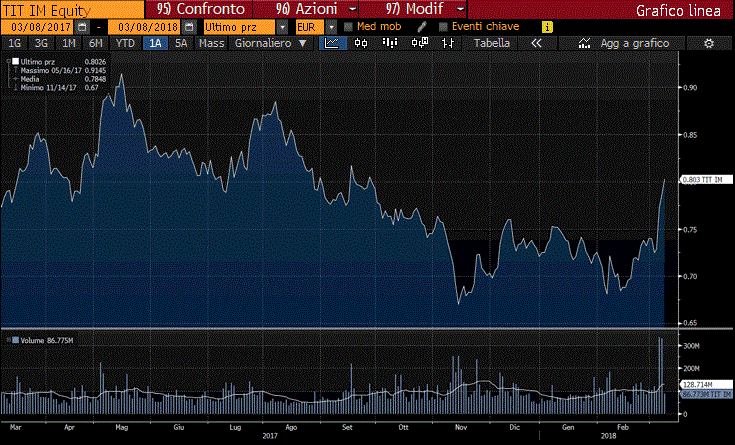Select the Mass time range tab
This screenshot has height=445, width=735.
211,43
